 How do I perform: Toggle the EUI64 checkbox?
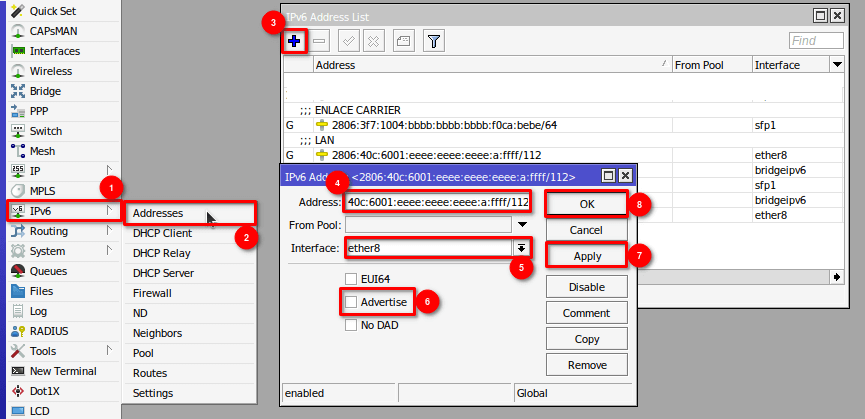tap(351, 278)
